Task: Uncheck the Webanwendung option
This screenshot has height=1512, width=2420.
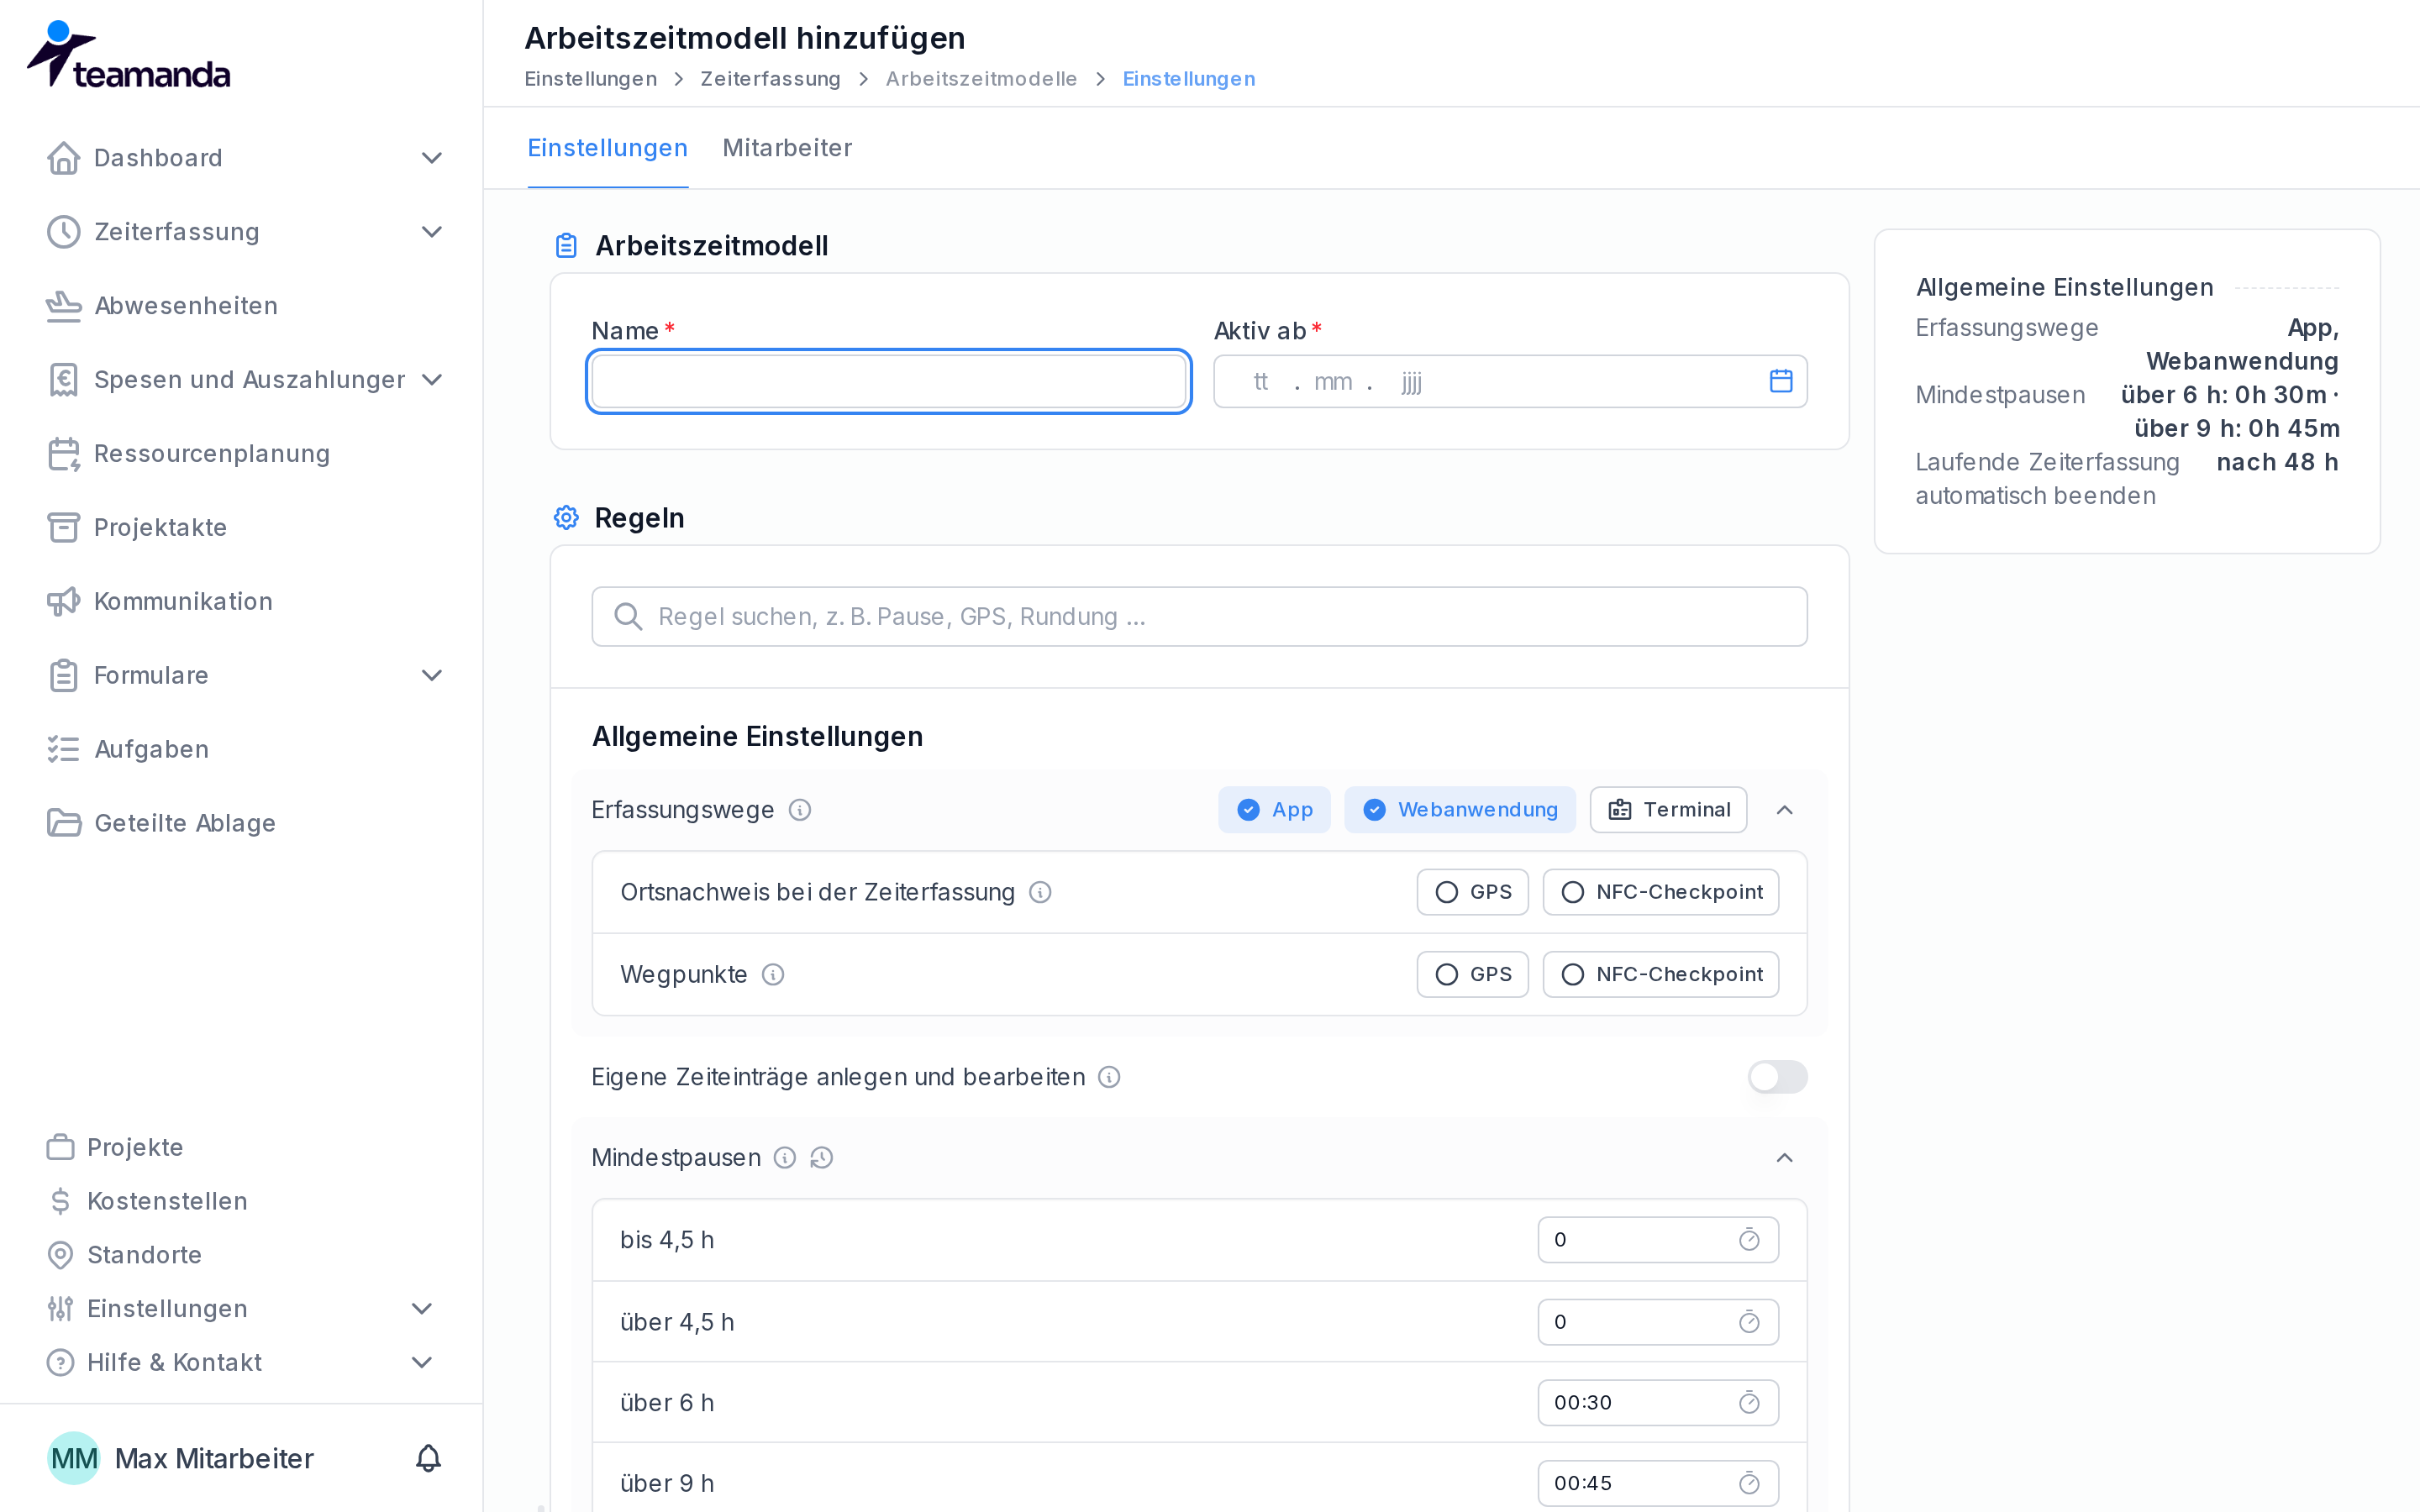Action: (1460, 810)
